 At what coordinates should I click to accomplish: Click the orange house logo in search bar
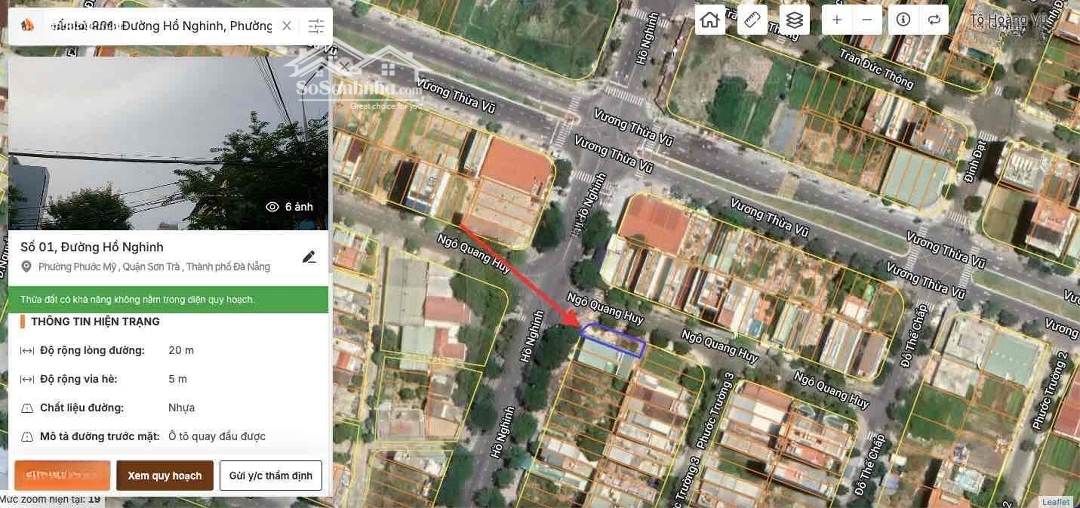pyautogui.click(x=28, y=26)
